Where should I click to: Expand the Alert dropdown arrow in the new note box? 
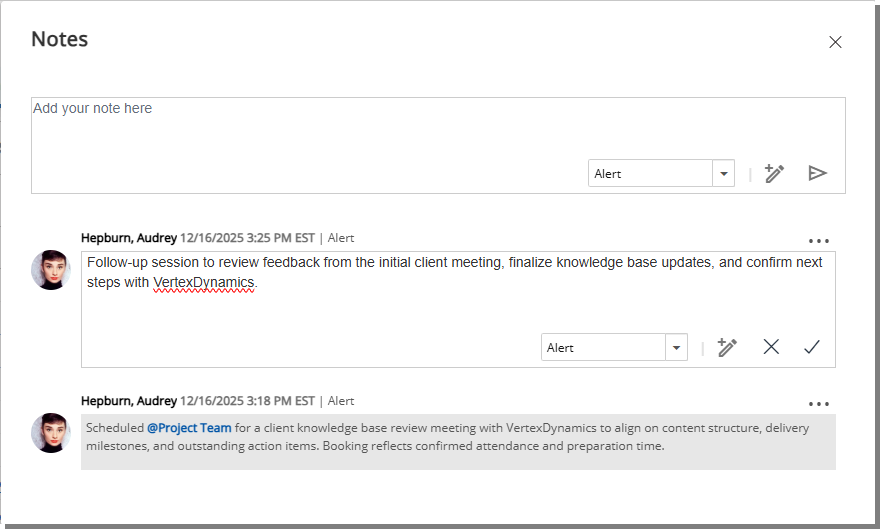[x=723, y=173]
